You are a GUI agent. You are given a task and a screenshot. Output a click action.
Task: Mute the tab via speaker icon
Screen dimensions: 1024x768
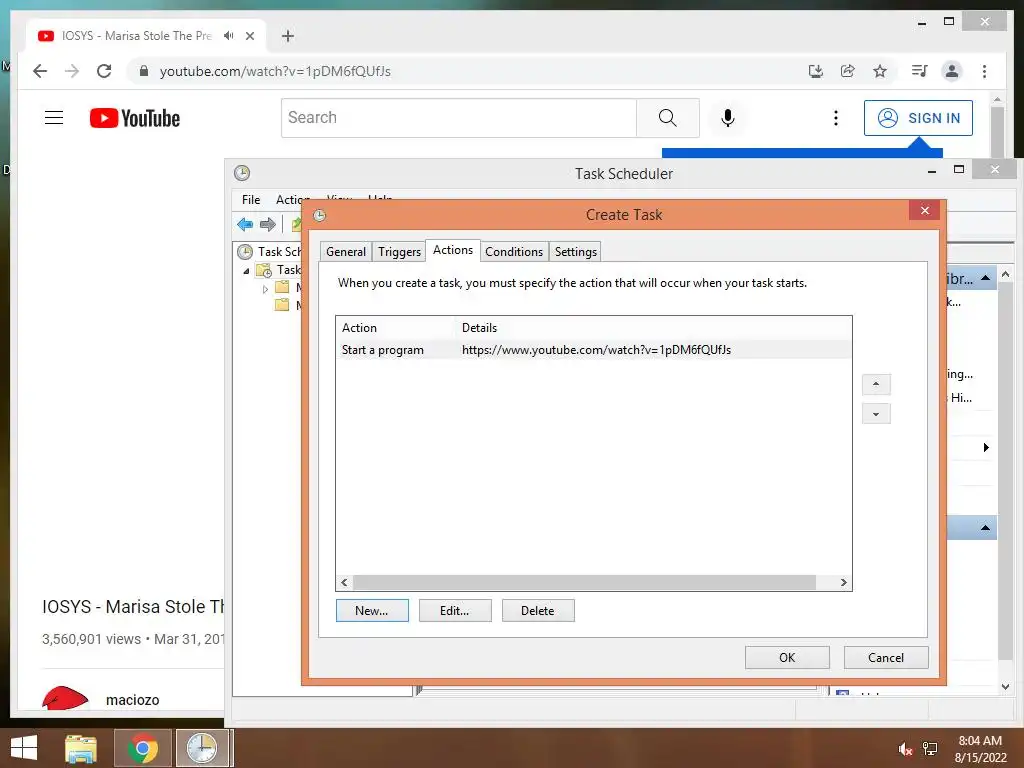click(229, 36)
